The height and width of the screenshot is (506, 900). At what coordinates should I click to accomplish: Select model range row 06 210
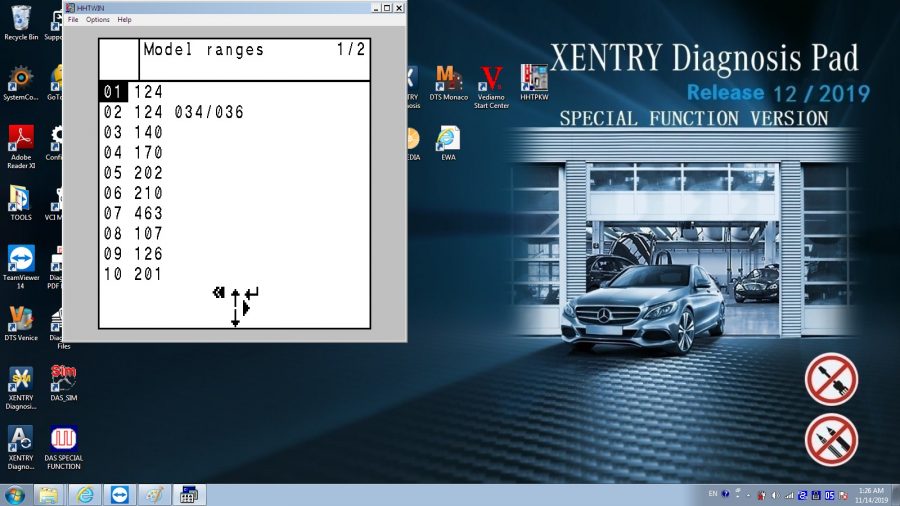click(x=234, y=193)
